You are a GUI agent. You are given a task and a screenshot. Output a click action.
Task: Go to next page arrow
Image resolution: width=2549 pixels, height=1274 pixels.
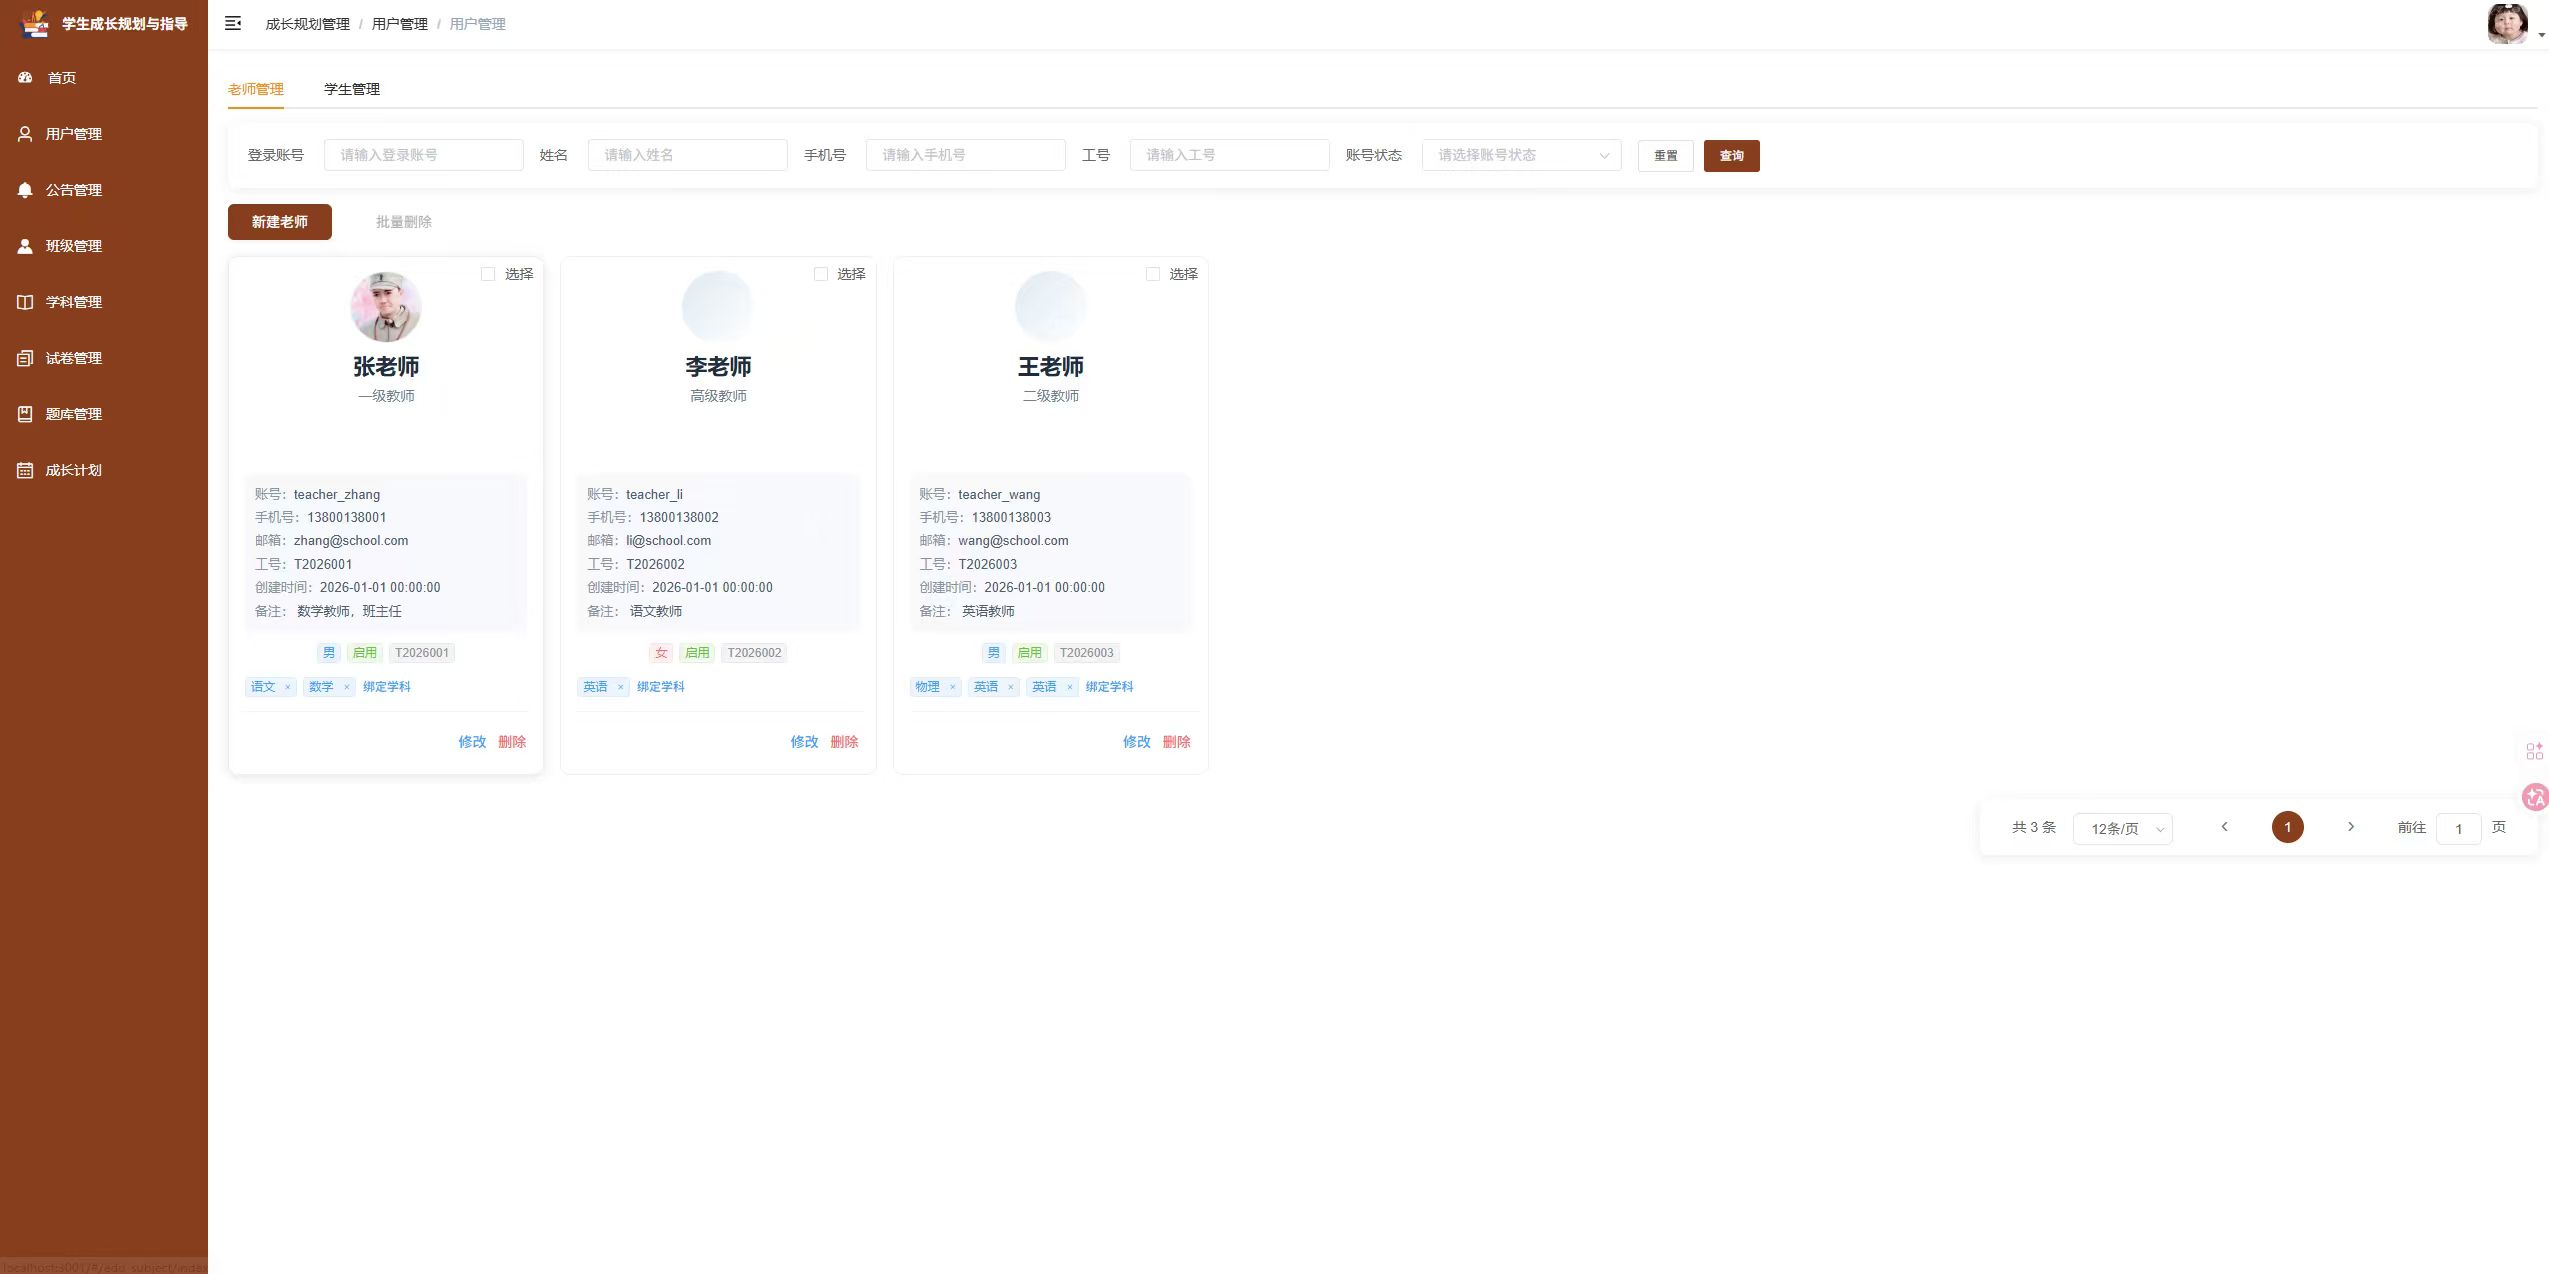[2351, 827]
